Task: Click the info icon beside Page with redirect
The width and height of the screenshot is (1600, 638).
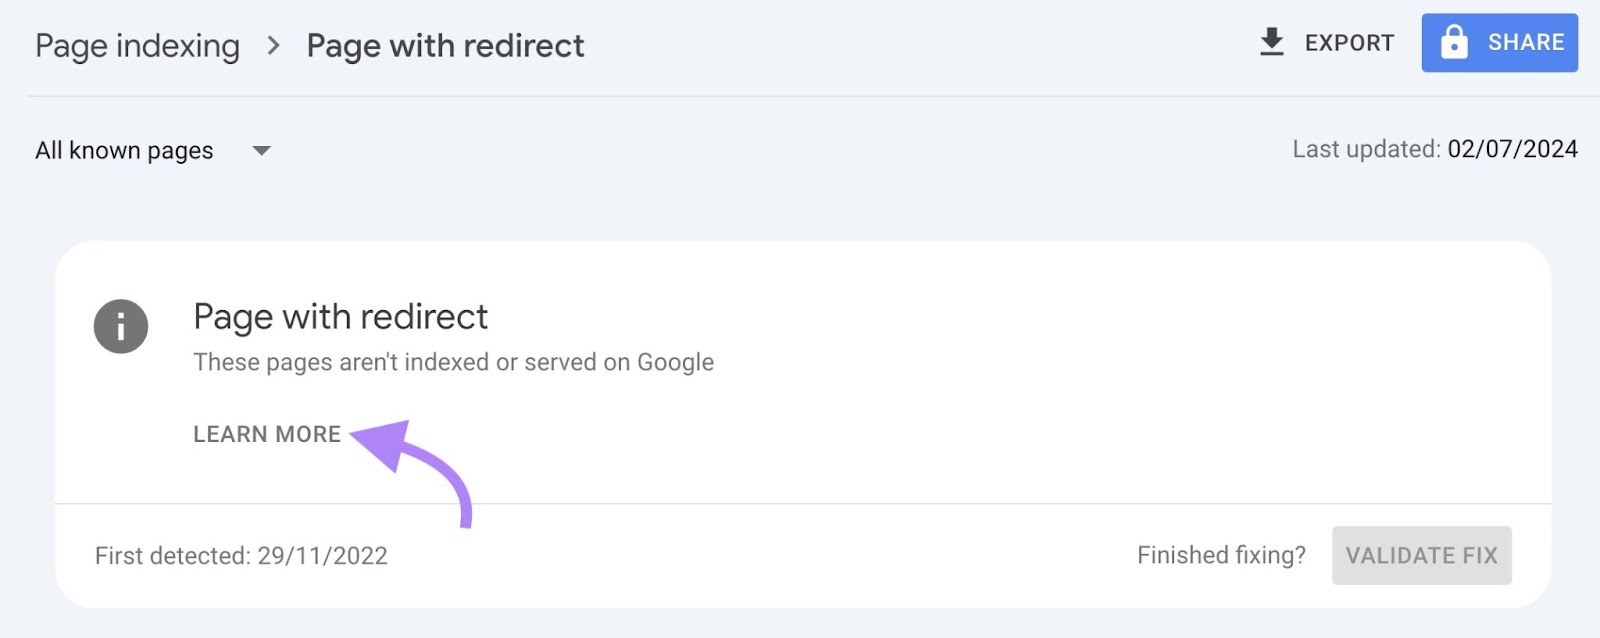Action: coord(120,326)
